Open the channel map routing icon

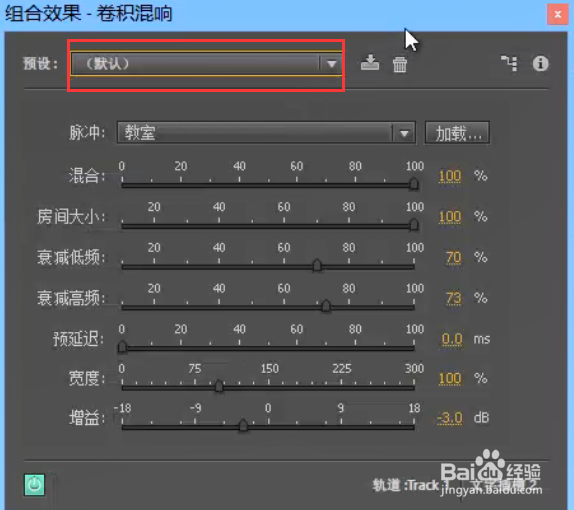(x=510, y=63)
